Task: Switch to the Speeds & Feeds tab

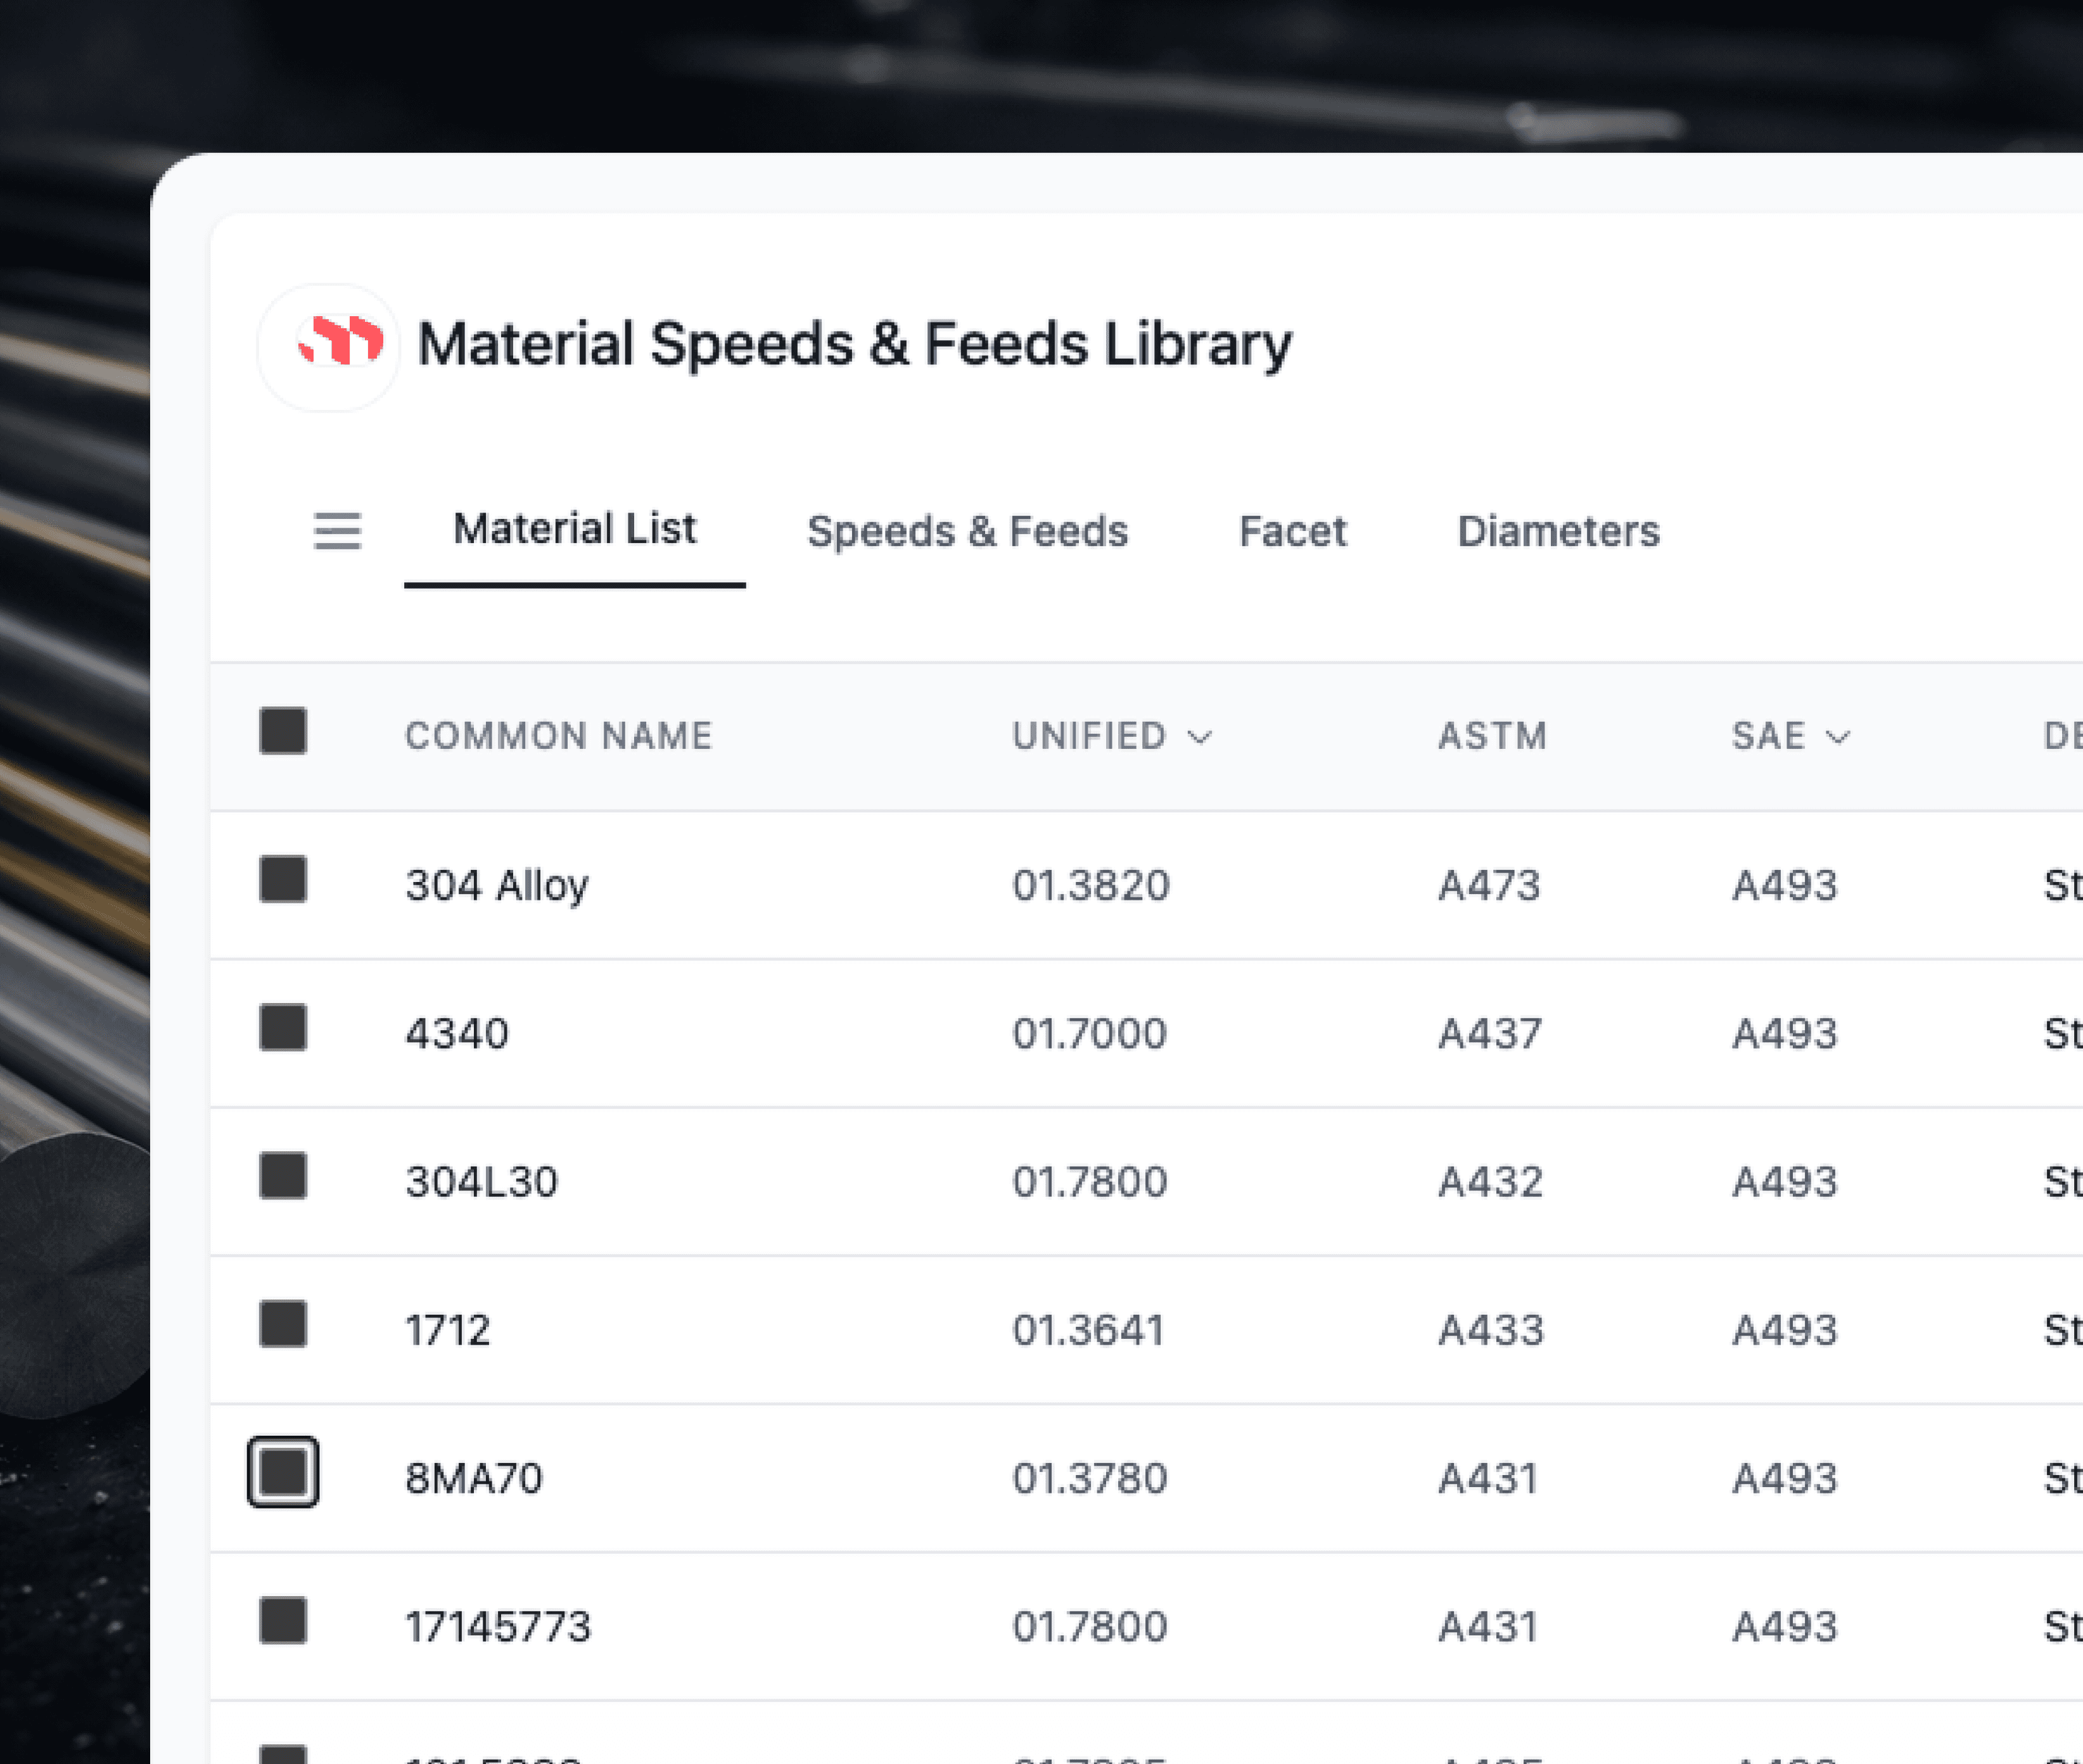Action: pyautogui.click(x=967, y=531)
